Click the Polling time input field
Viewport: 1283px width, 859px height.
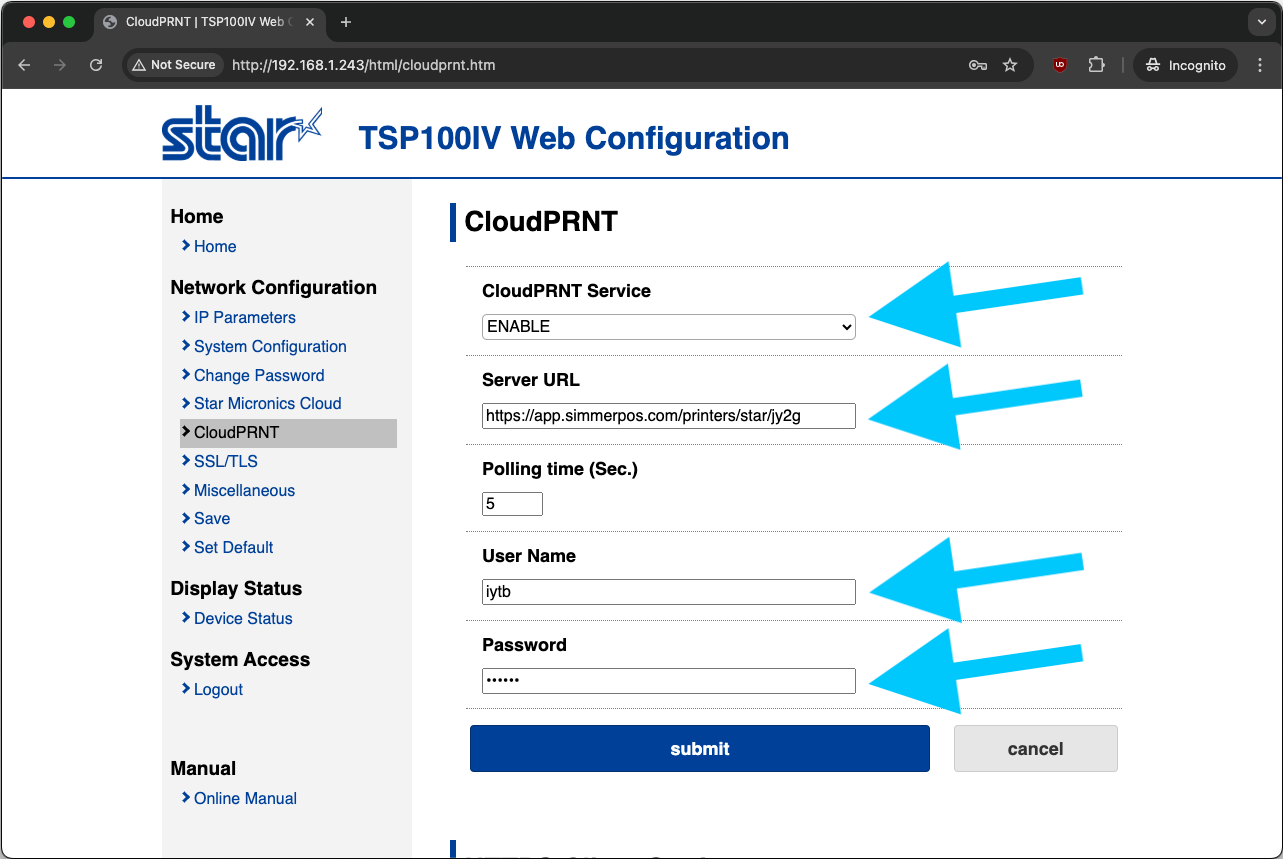point(512,504)
